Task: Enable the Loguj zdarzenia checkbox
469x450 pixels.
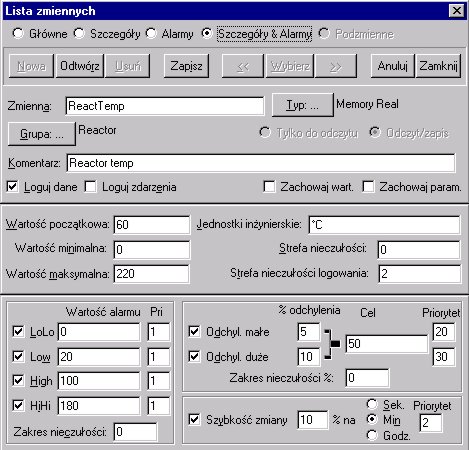Action: (x=90, y=186)
